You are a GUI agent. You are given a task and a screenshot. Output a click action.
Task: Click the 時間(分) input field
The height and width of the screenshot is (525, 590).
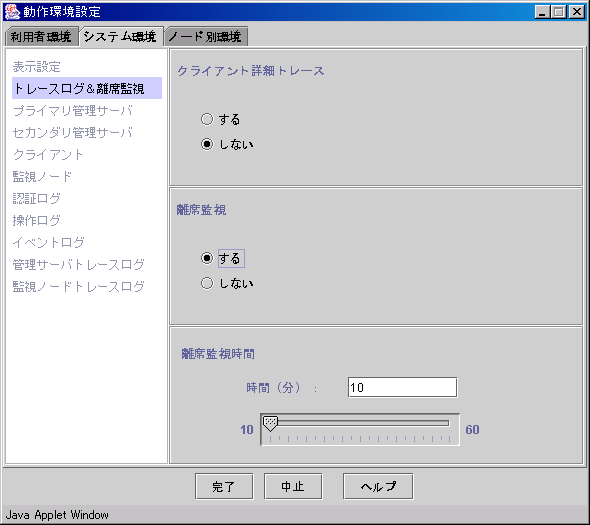coord(402,387)
